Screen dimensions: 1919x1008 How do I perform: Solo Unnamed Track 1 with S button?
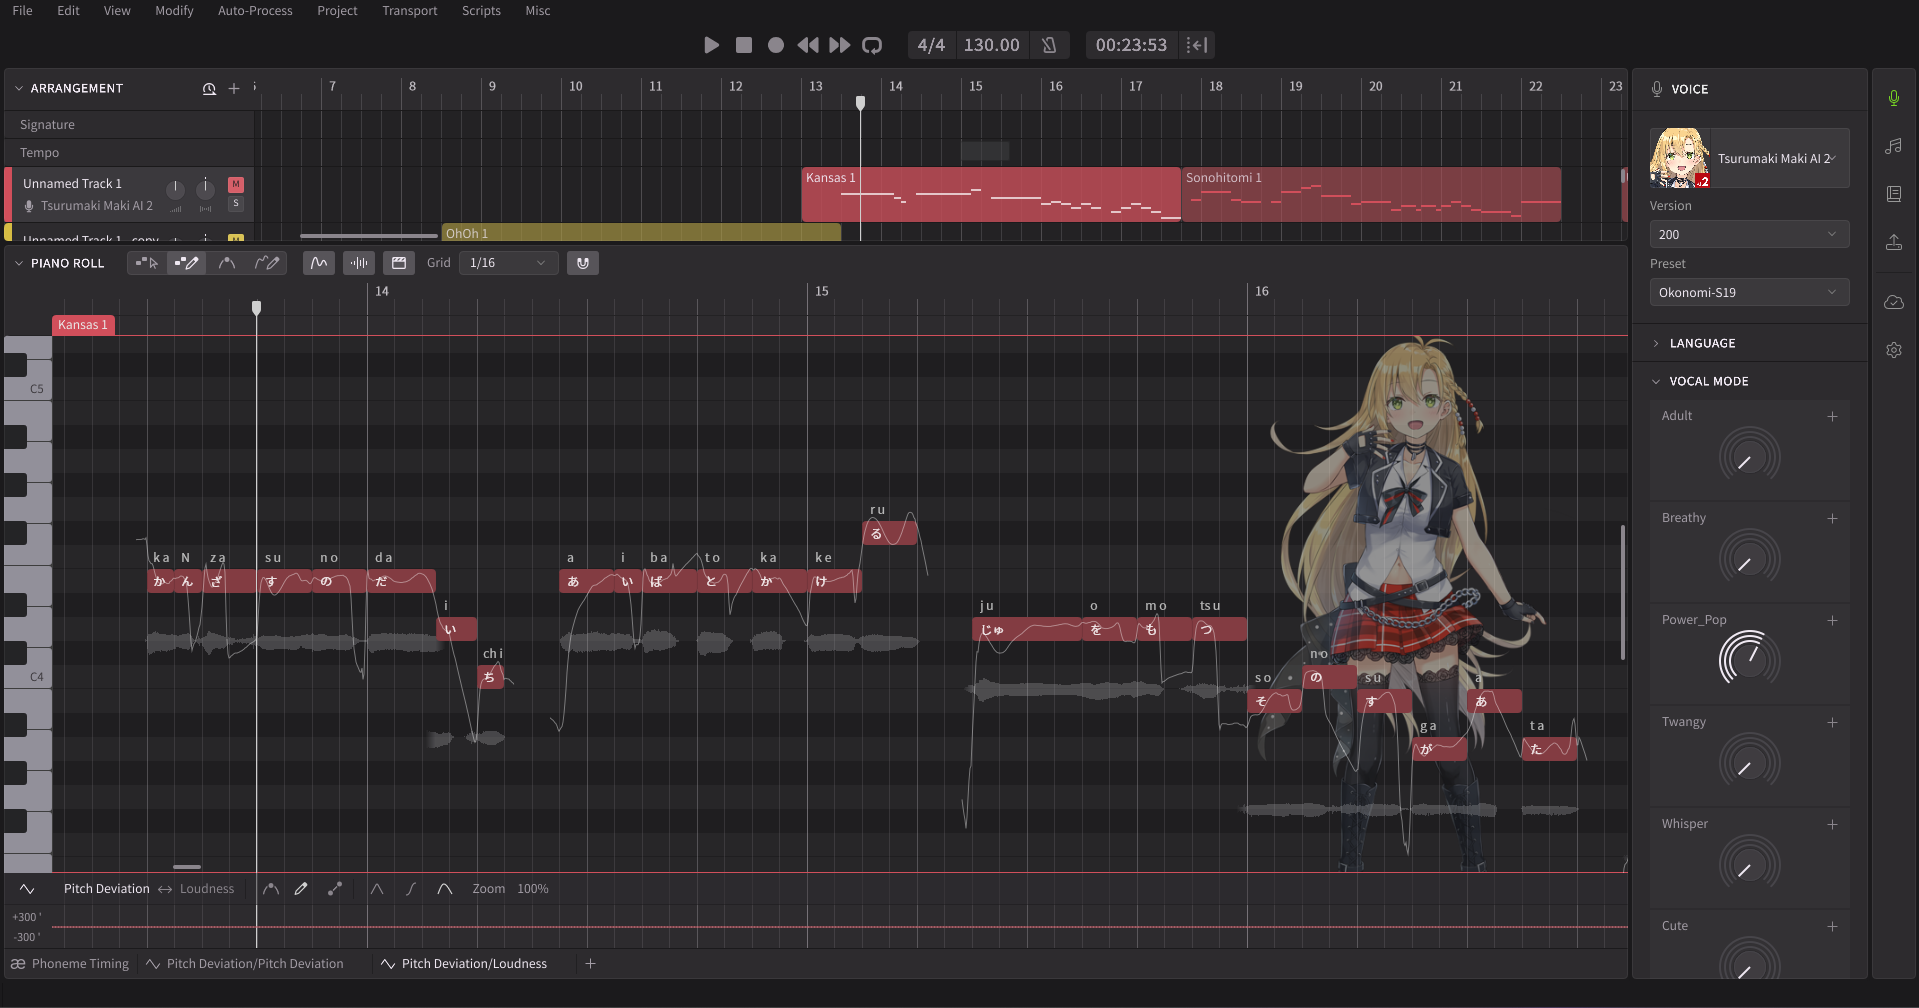coord(236,204)
